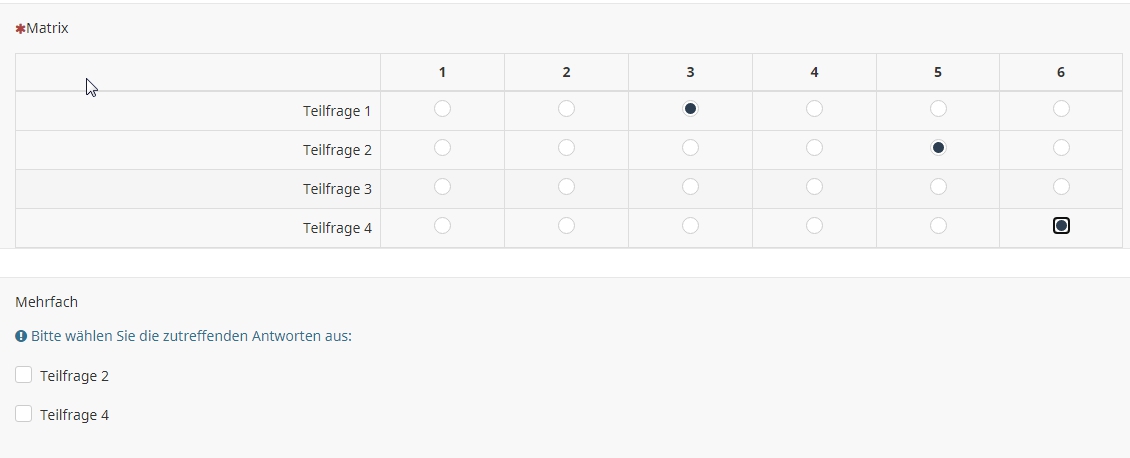Click the Teilfrage 3 row label
The width and height of the screenshot is (1130, 458).
tap(337, 189)
